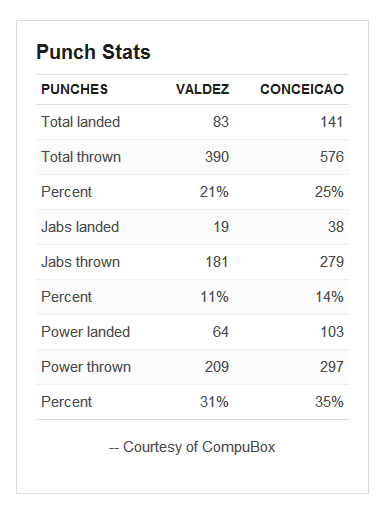Click the Power landed row label

(85, 332)
